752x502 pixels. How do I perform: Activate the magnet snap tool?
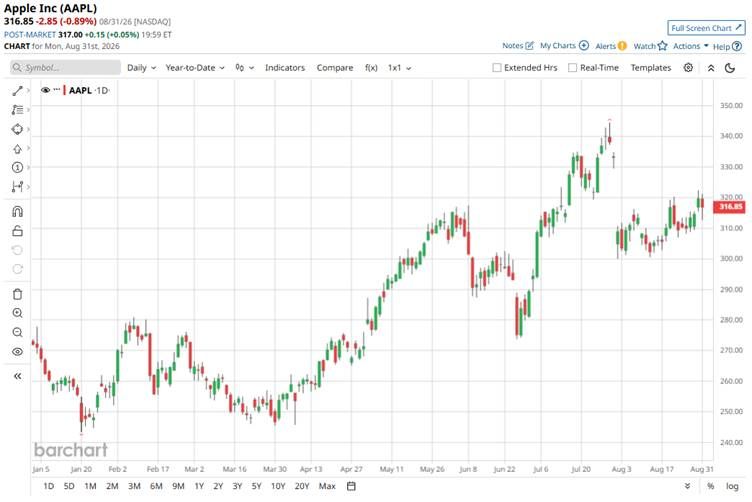pos(17,211)
